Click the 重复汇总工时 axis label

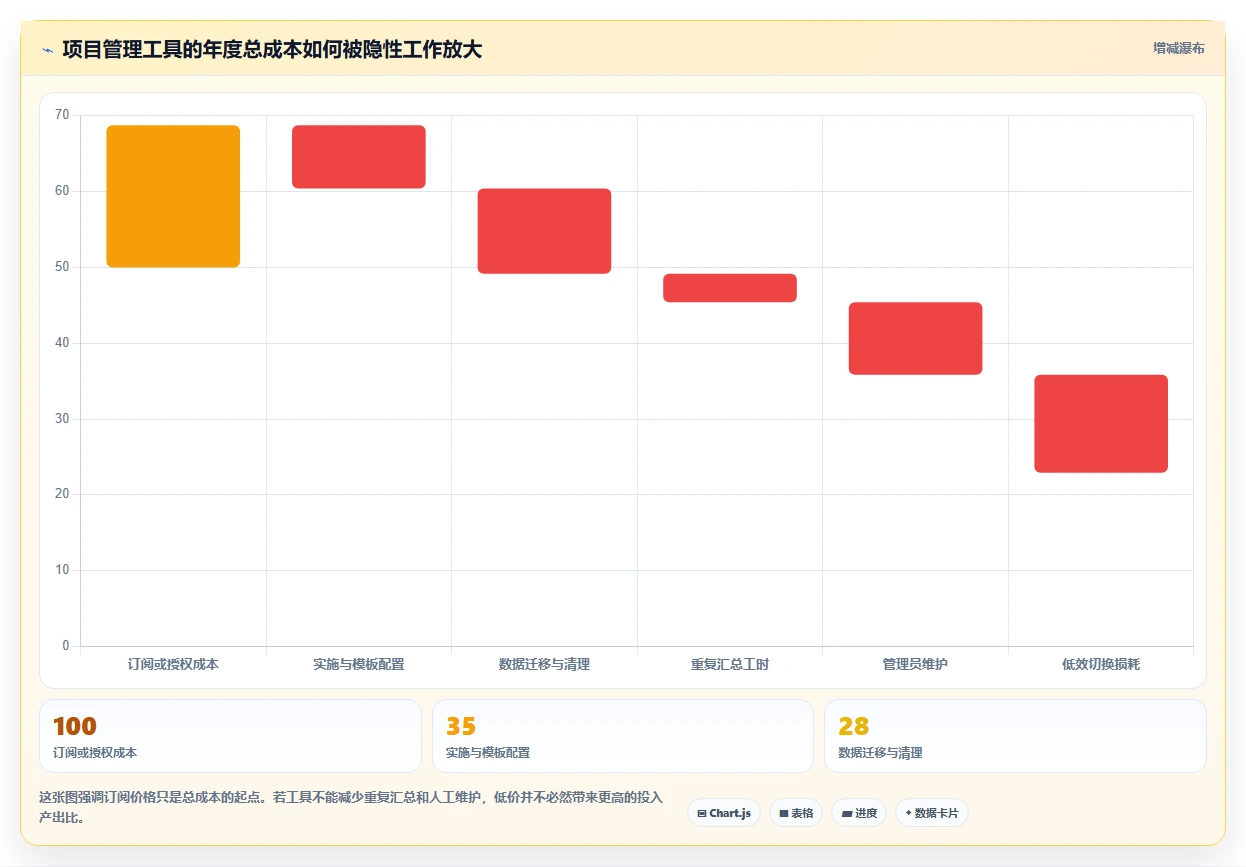pyautogui.click(x=730, y=664)
